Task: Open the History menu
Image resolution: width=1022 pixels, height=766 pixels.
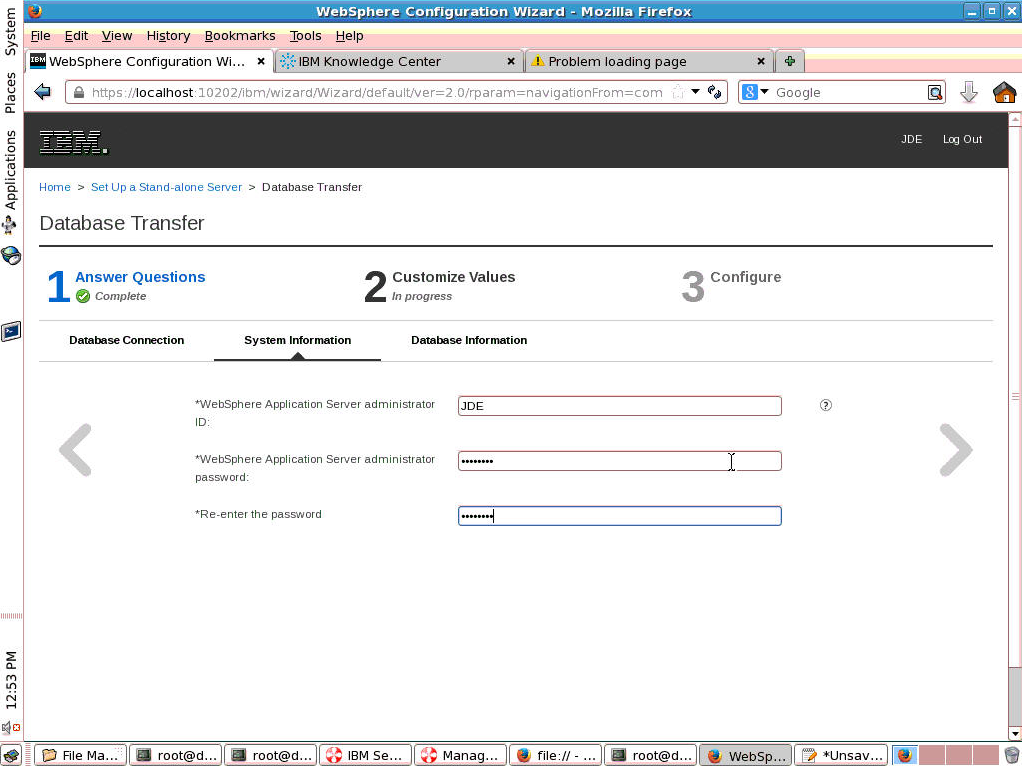Action: [168, 36]
